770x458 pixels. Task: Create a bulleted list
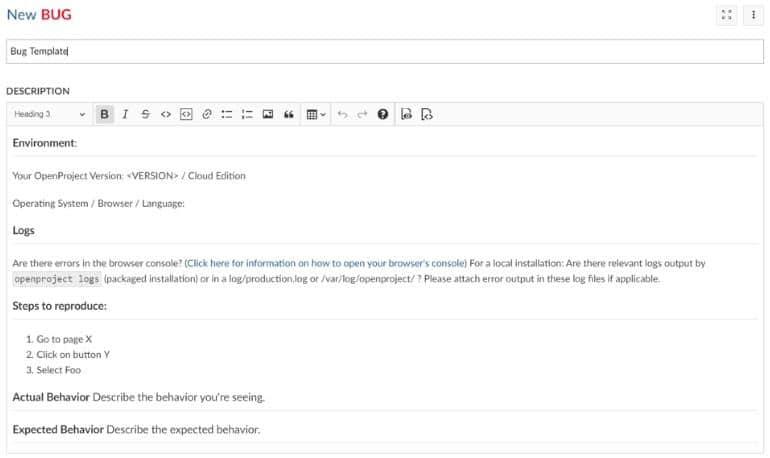tap(227, 114)
